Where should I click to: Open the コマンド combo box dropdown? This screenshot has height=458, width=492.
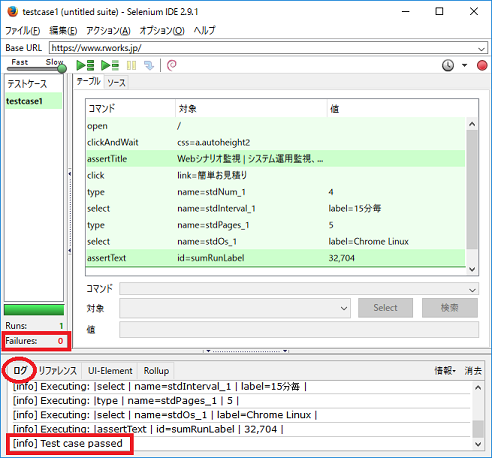pyautogui.click(x=472, y=289)
